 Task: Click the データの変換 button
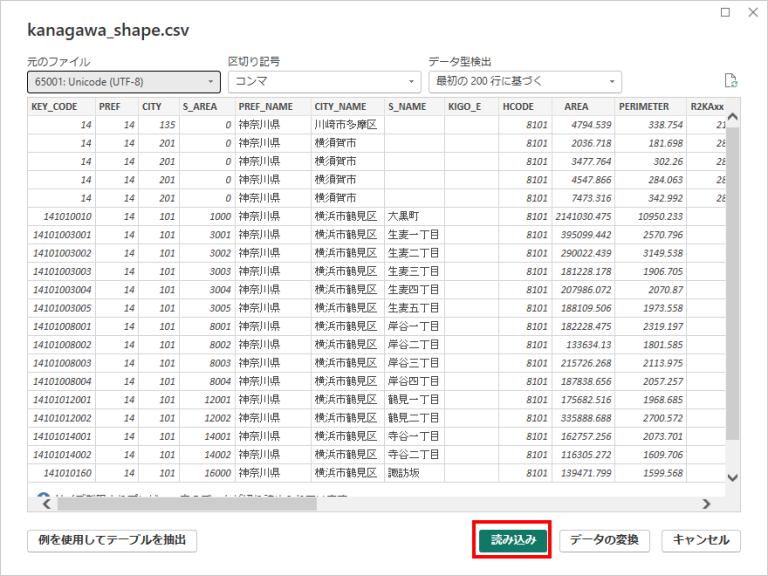604,540
